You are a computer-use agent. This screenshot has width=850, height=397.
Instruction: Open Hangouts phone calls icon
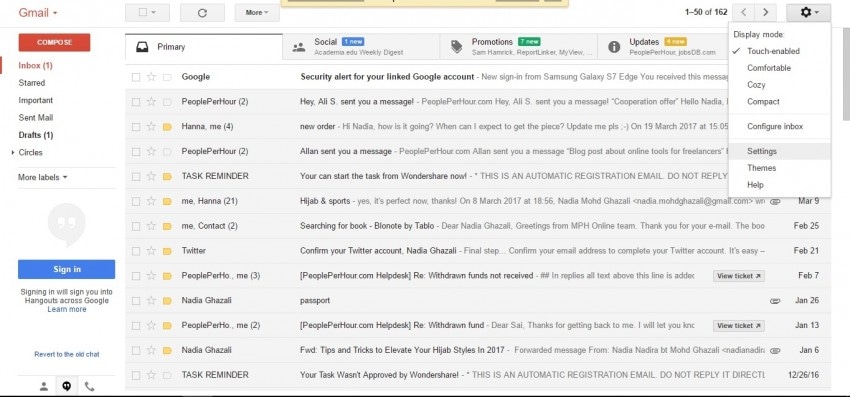pyautogui.click(x=89, y=386)
